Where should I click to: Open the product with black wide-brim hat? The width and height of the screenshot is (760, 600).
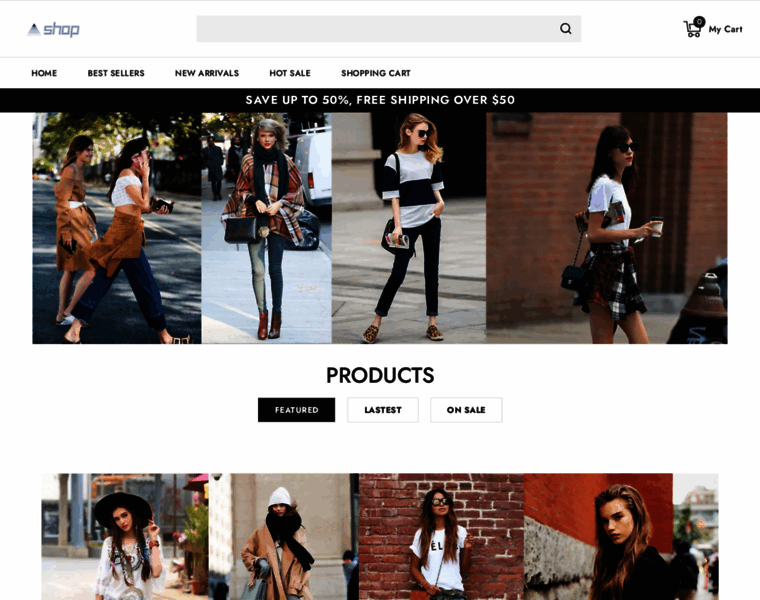pos(125,537)
